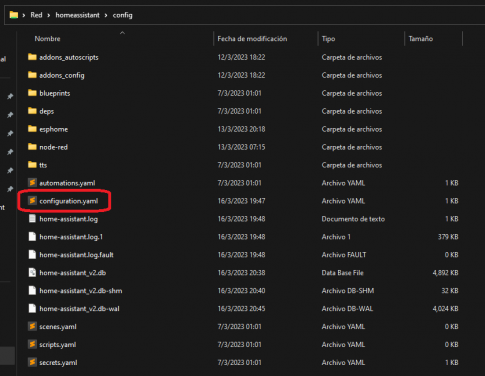
Task: Click the esphome folder icon
Action: coord(32,129)
